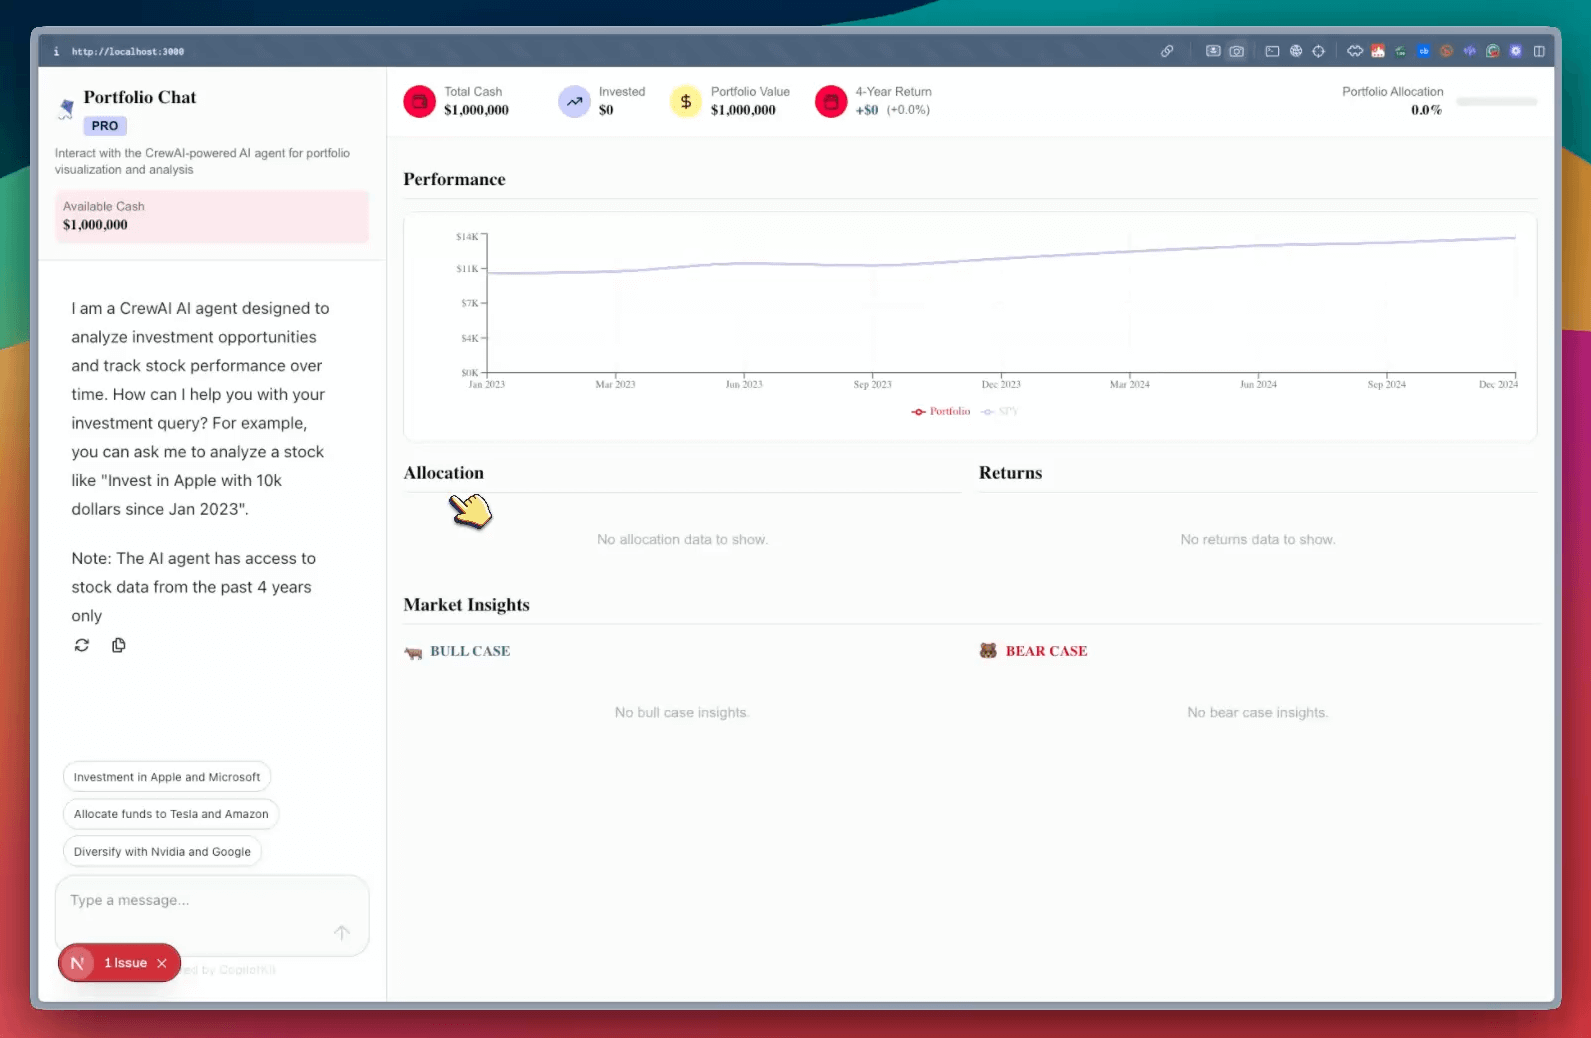Click the Market Insights heading

(x=466, y=605)
